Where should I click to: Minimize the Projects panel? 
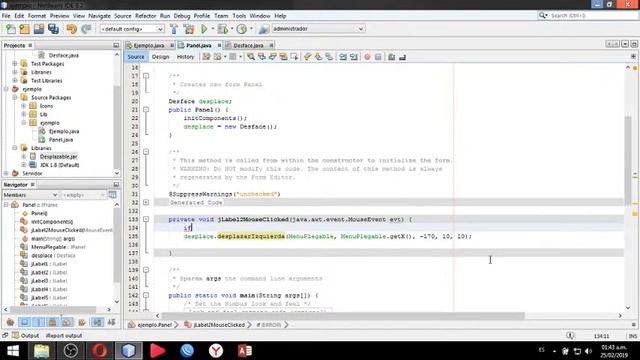116,45
